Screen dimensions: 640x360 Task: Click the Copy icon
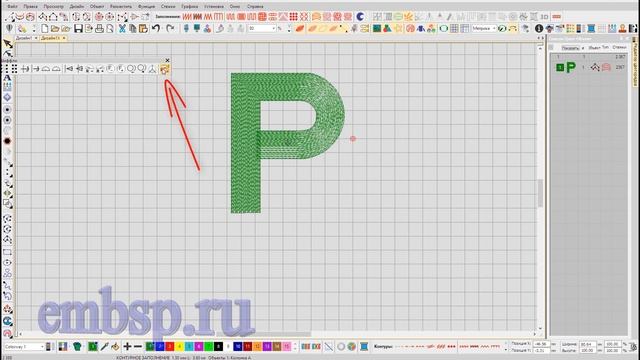[132, 28]
